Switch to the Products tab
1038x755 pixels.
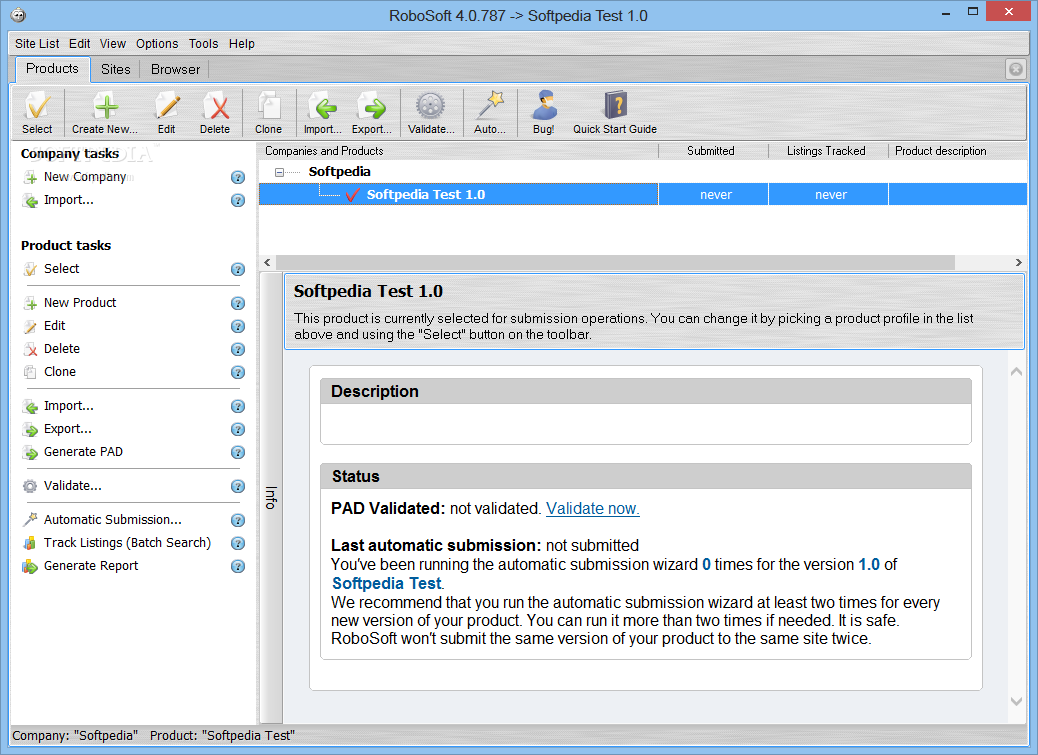pos(52,69)
